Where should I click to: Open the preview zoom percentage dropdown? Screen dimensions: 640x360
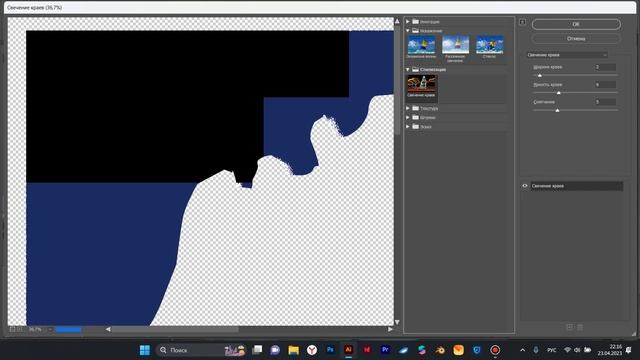pyautogui.click(x=50, y=329)
